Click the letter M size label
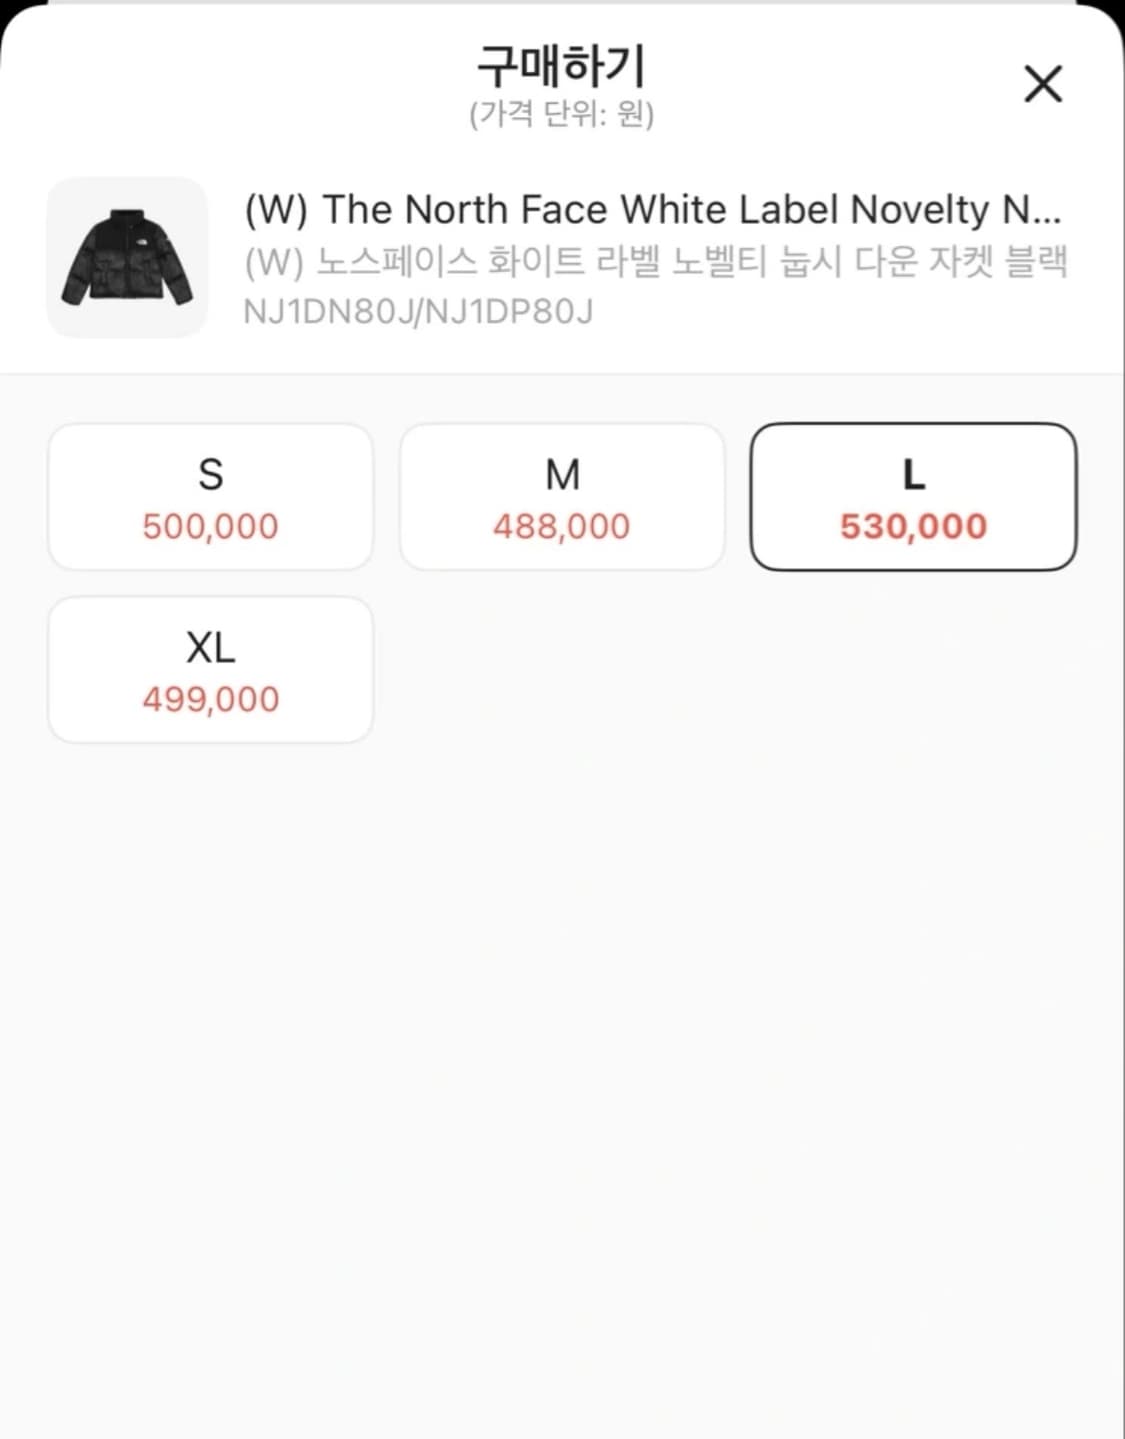Screen dimensions: 1125x1439 [562, 474]
